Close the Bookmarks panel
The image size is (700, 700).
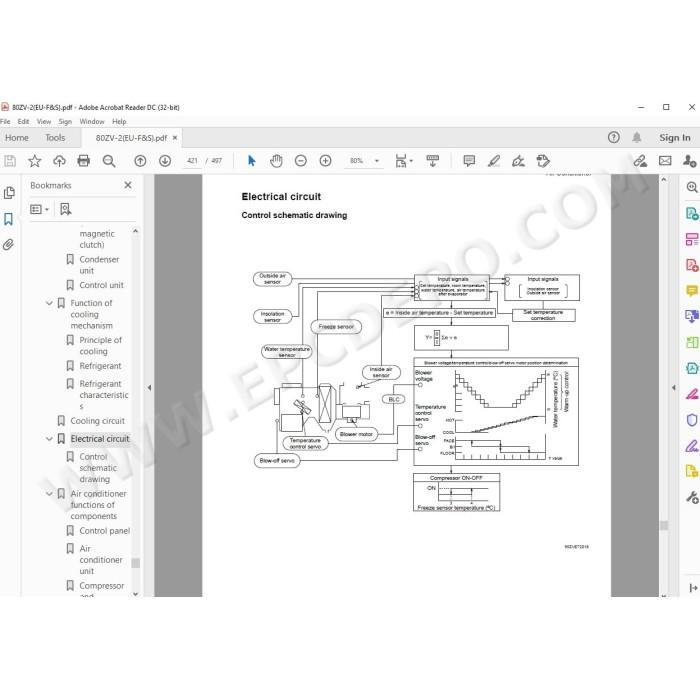click(x=128, y=185)
